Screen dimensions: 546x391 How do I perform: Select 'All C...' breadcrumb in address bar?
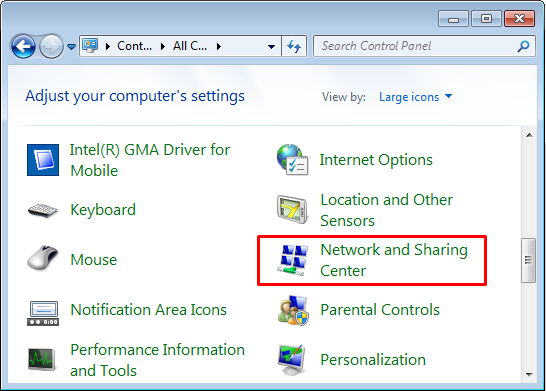[x=190, y=46]
